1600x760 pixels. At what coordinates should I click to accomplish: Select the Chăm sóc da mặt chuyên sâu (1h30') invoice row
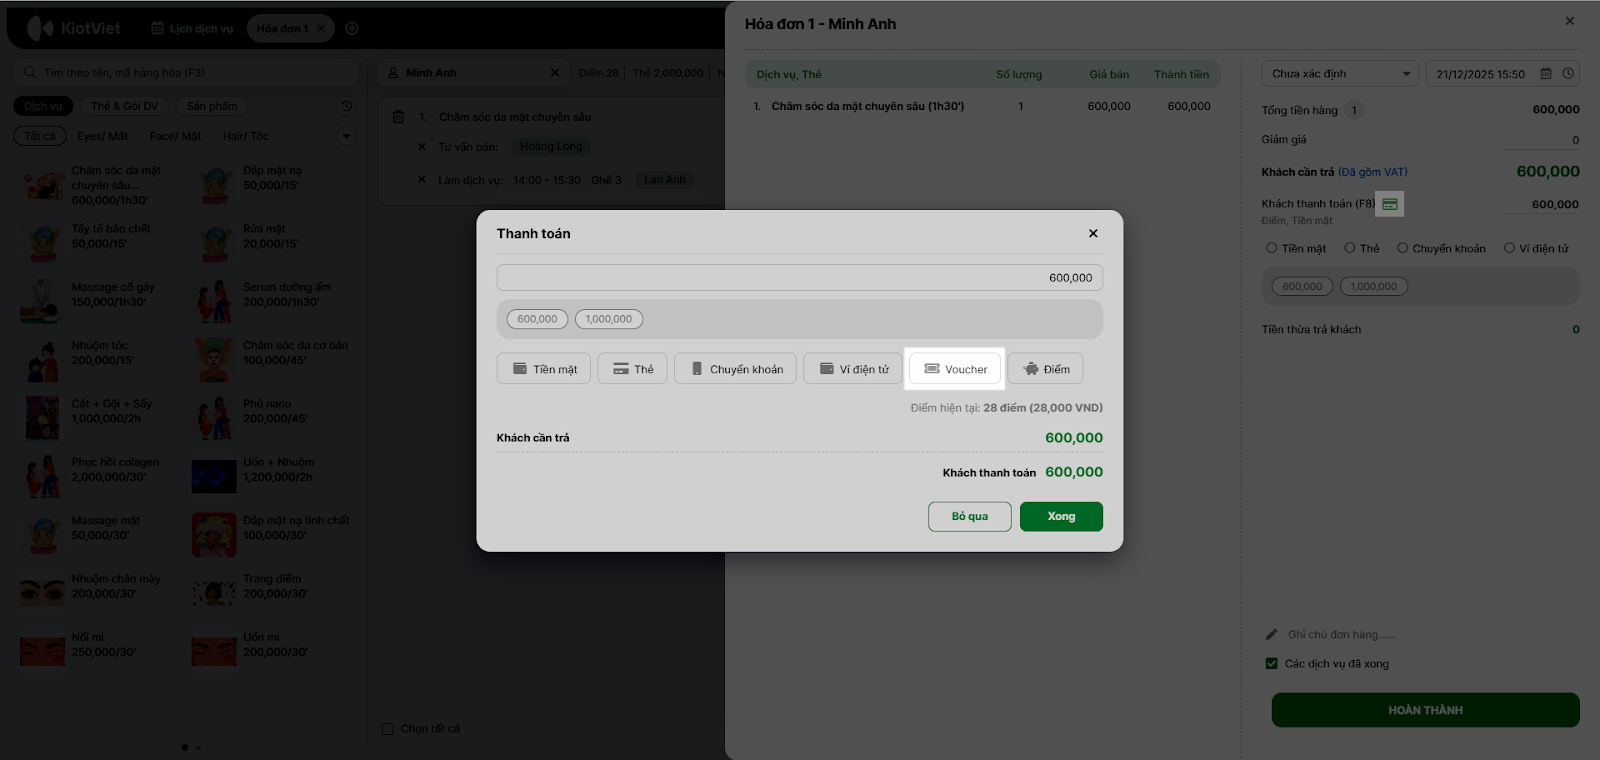tap(983, 106)
